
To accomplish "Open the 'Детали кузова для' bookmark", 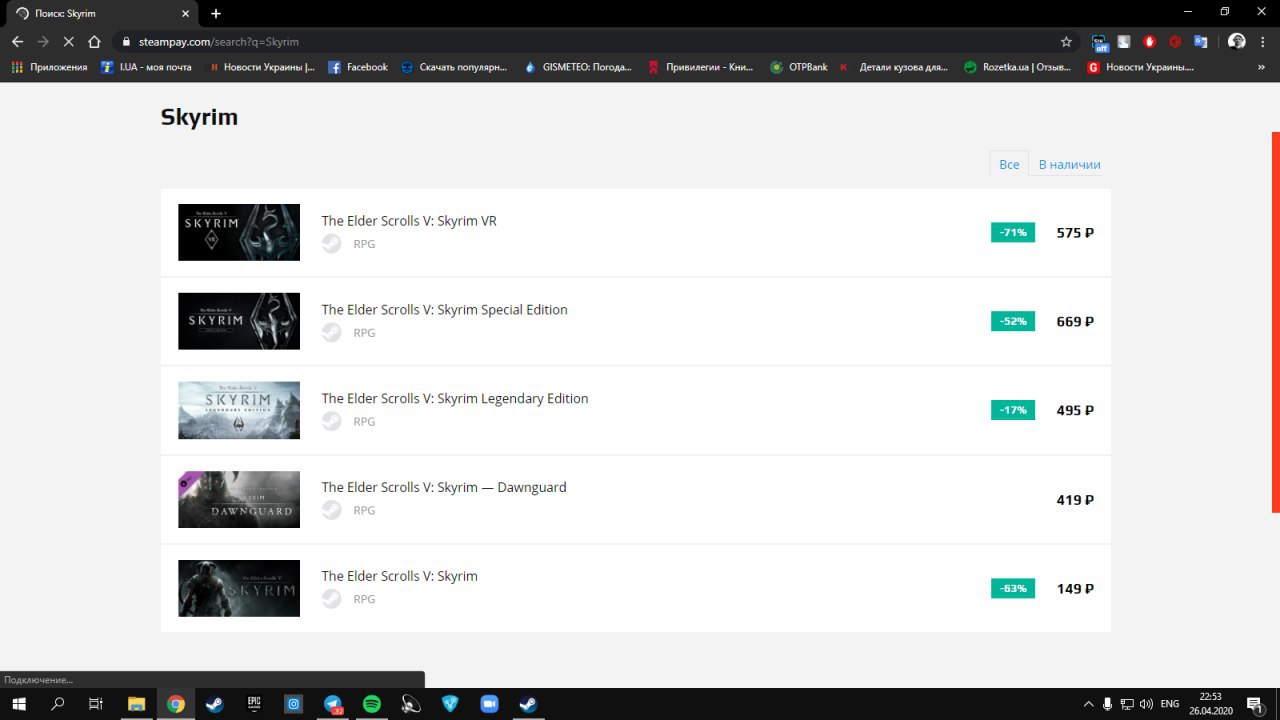I will (893, 67).
